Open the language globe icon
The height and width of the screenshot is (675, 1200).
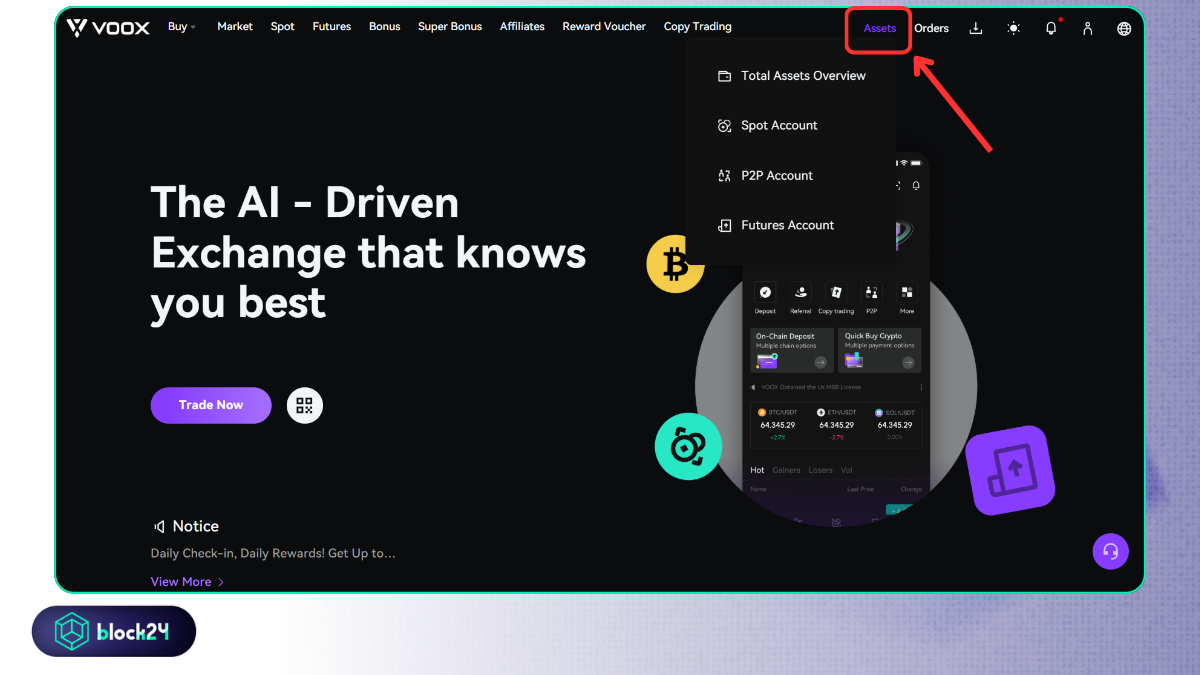[x=1124, y=28]
